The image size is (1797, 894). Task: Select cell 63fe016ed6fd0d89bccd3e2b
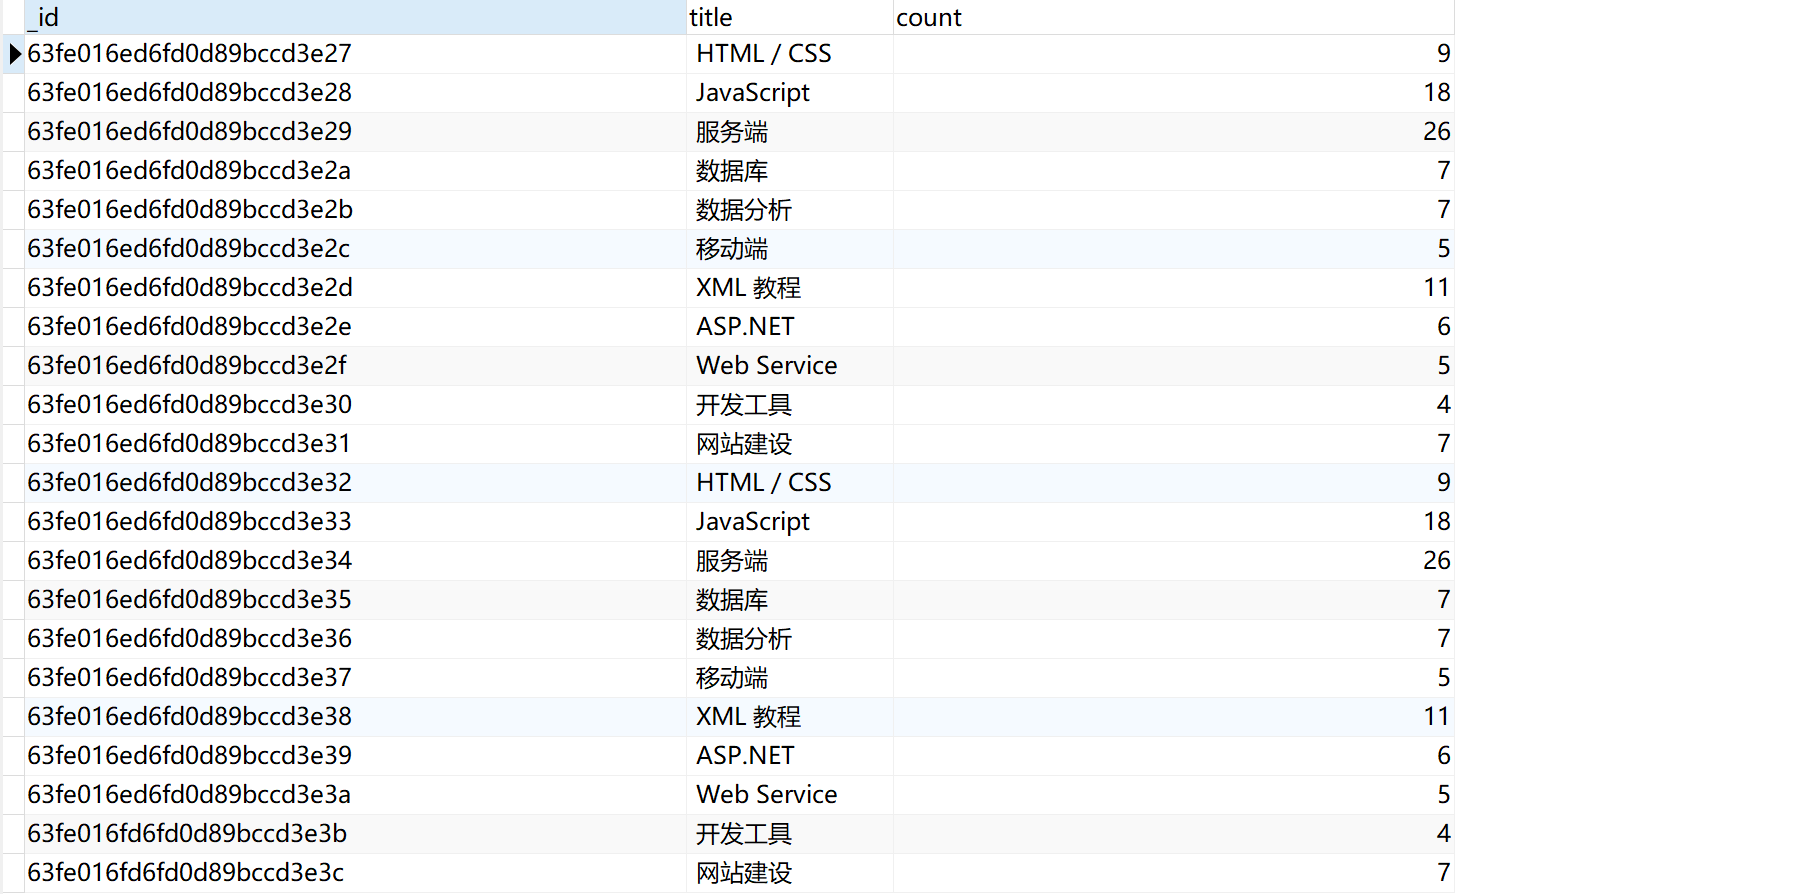[x=355, y=210]
